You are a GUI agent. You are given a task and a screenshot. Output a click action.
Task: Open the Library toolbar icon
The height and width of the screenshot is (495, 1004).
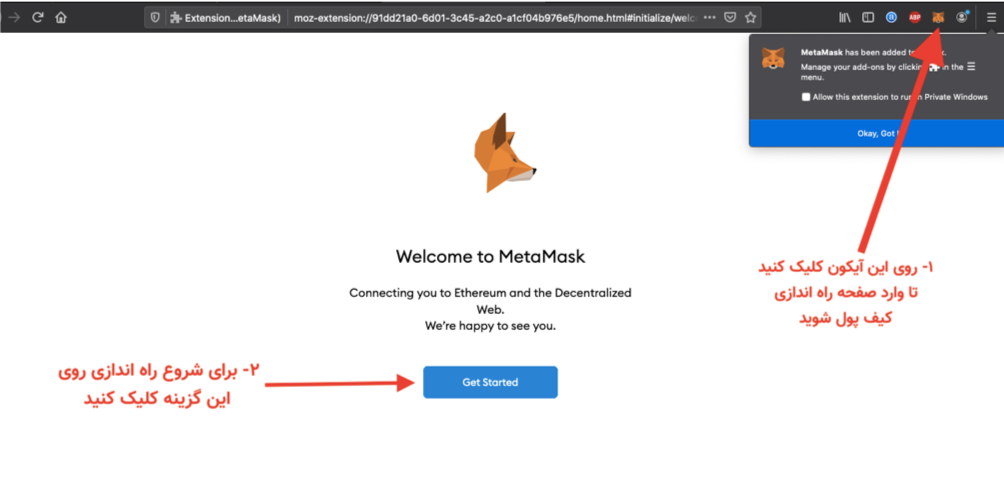(x=845, y=18)
